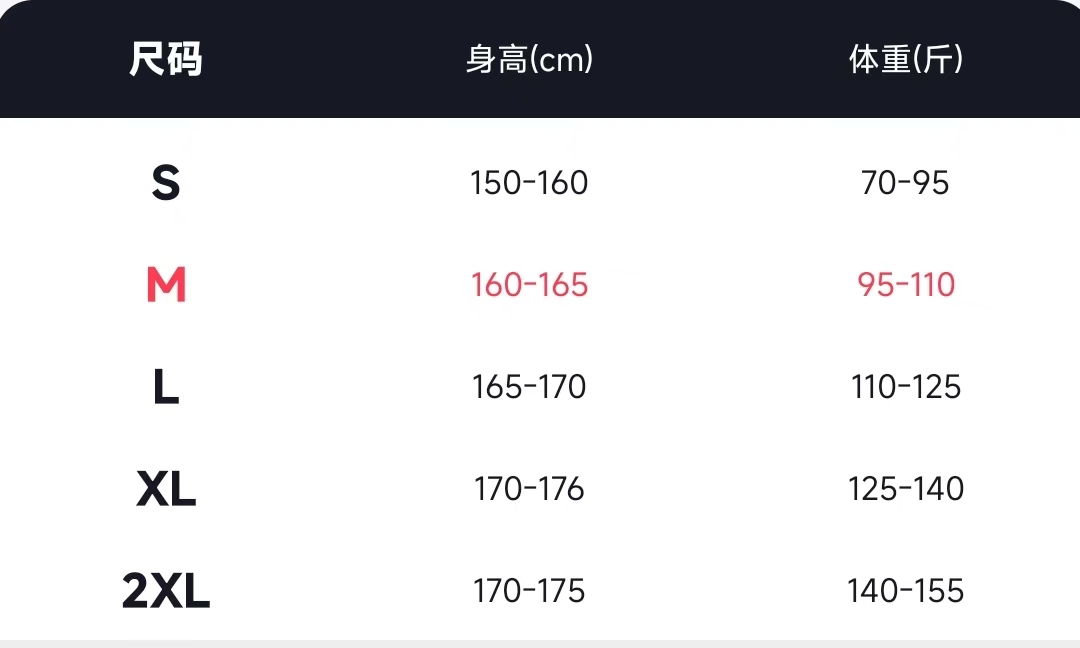Click the 165-170 height cell
Viewport: 1080px width, 648px height.
pos(530,388)
